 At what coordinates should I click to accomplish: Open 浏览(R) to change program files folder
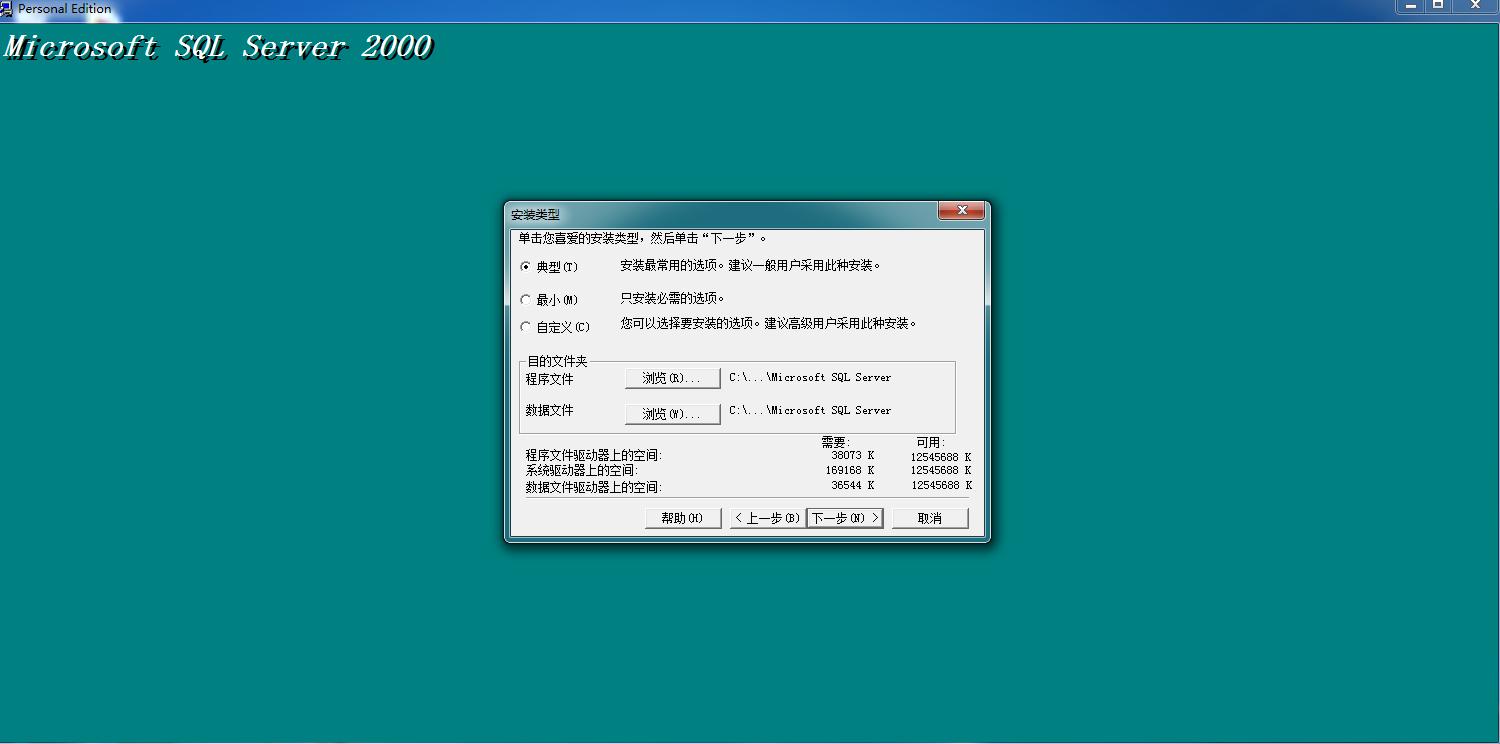tap(672, 377)
